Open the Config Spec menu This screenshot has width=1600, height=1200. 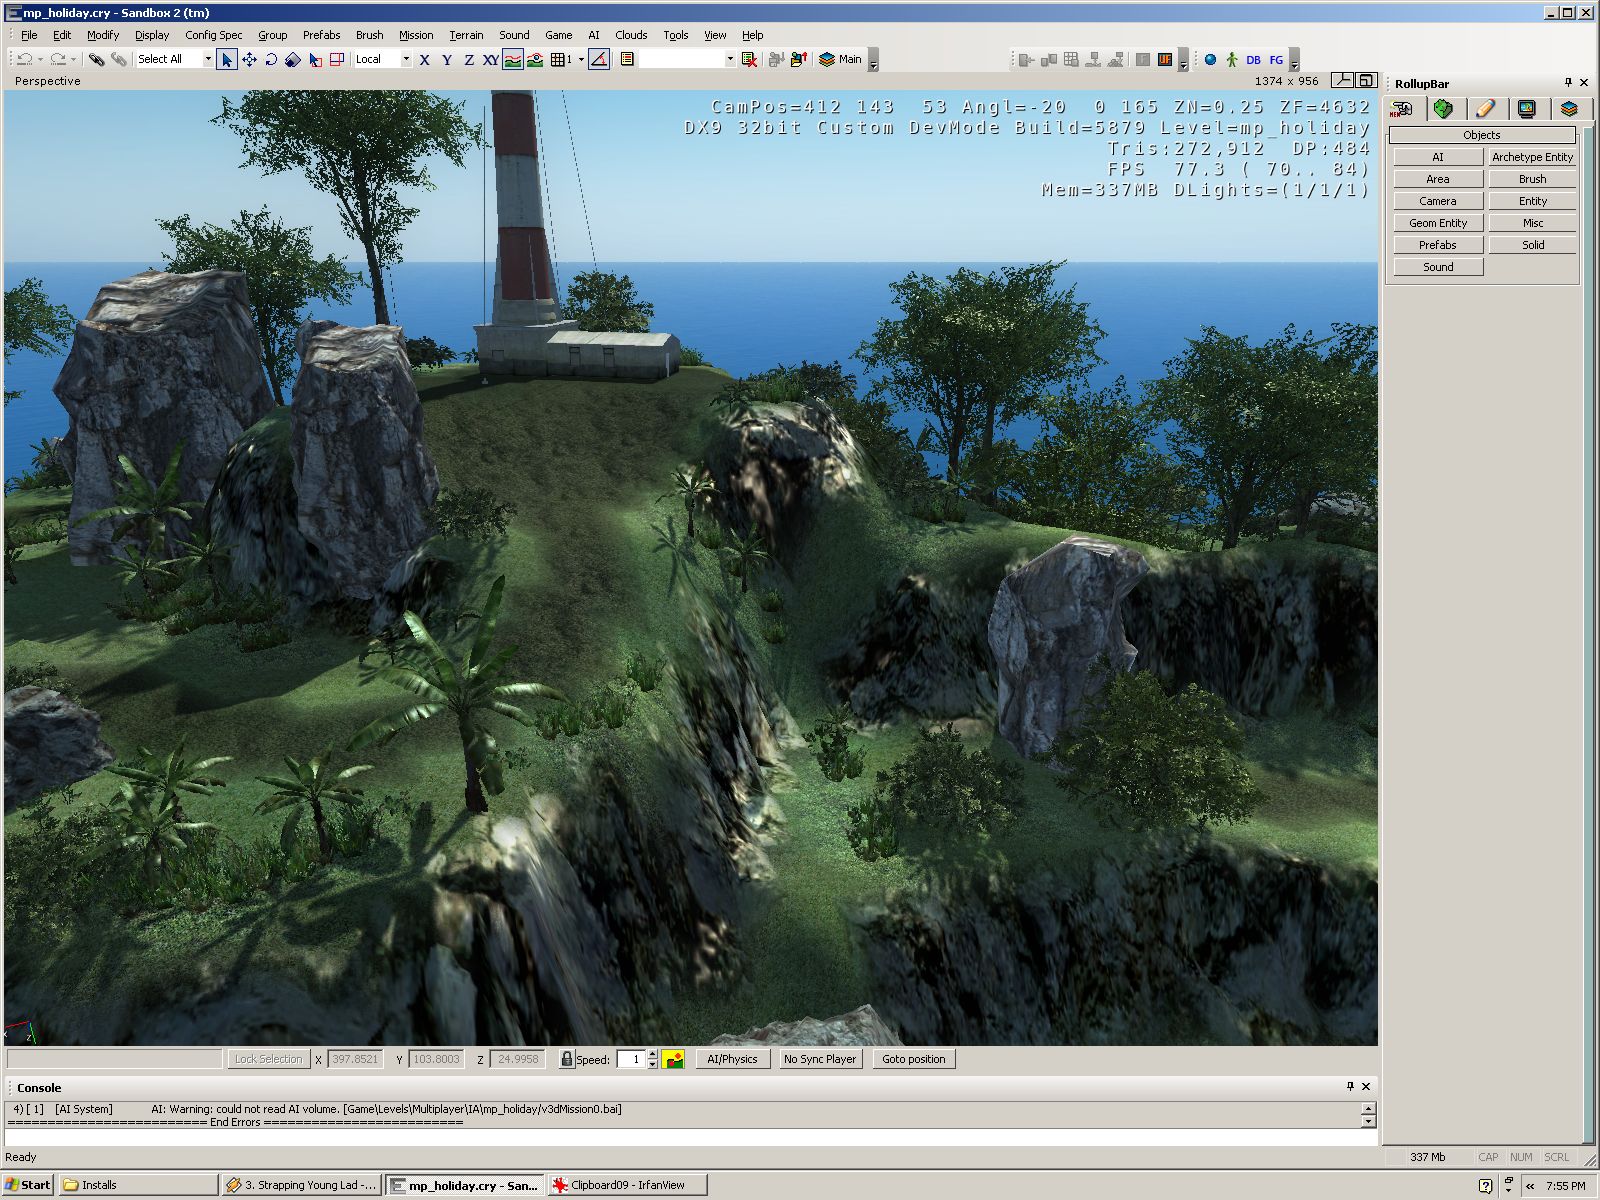click(213, 35)
